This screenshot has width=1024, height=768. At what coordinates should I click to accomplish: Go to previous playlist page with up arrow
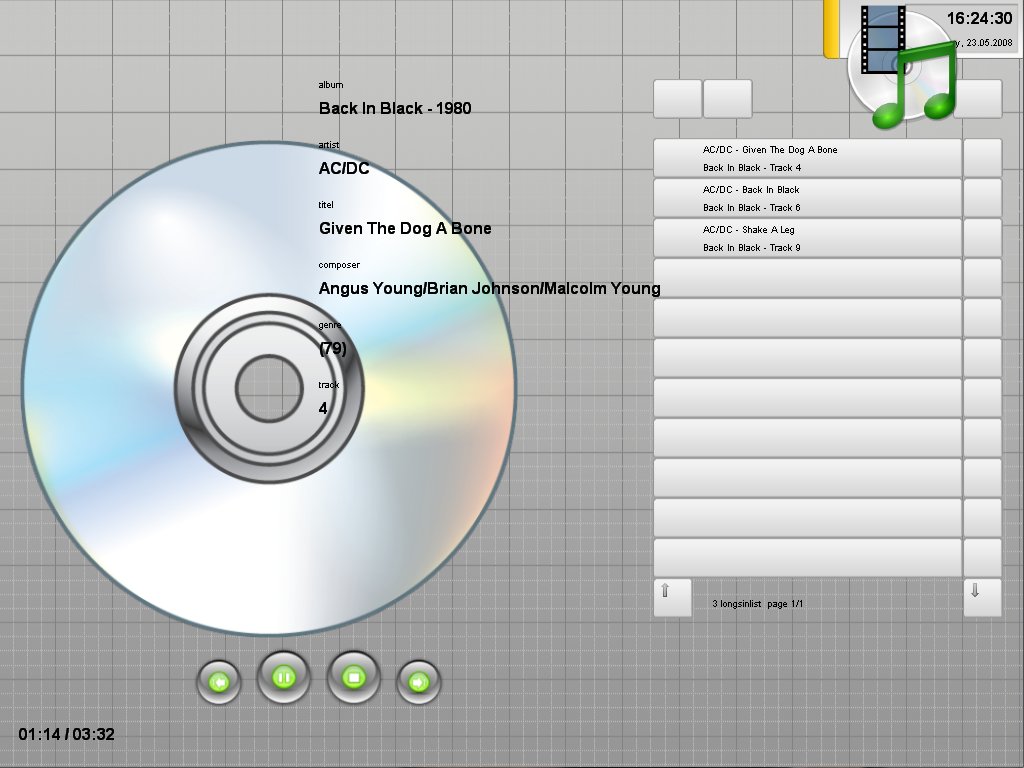[672, 597]
